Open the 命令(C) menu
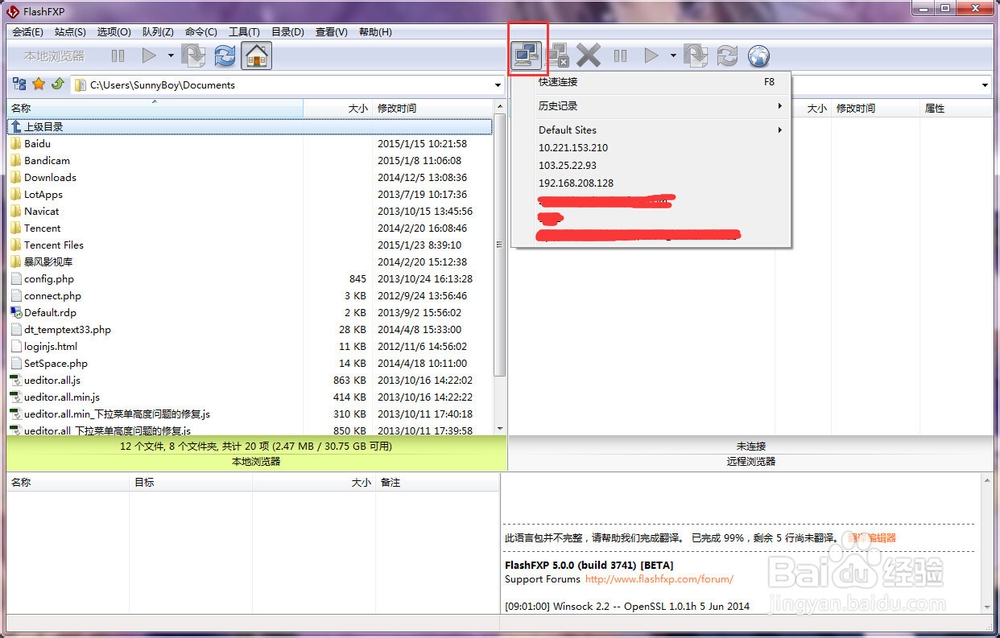The height and width of the screenshot is (638, 1000). pos(201,32)
